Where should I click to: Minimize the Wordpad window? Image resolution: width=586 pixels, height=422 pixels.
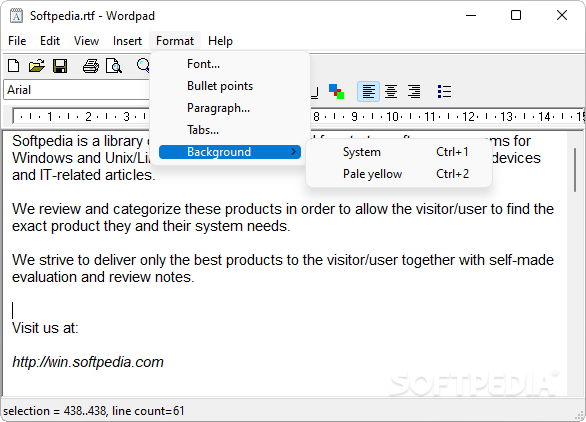point(471,15)
